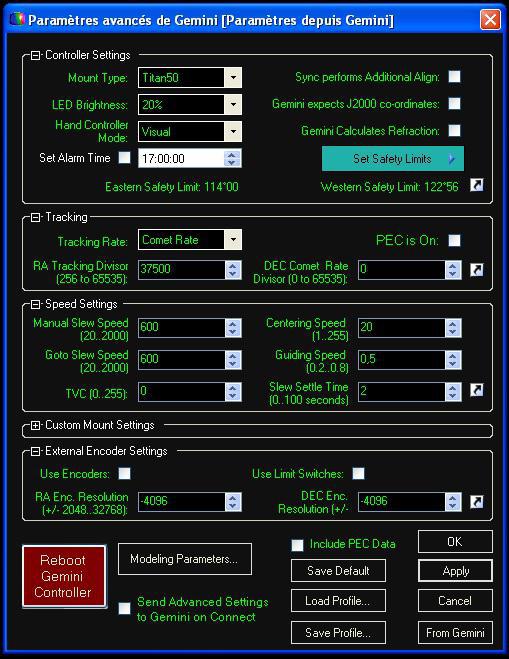The height and width of the screenshot is (659, 509).
Task: Open the LED Brightness dropdown
Action: tap(233, 105)
